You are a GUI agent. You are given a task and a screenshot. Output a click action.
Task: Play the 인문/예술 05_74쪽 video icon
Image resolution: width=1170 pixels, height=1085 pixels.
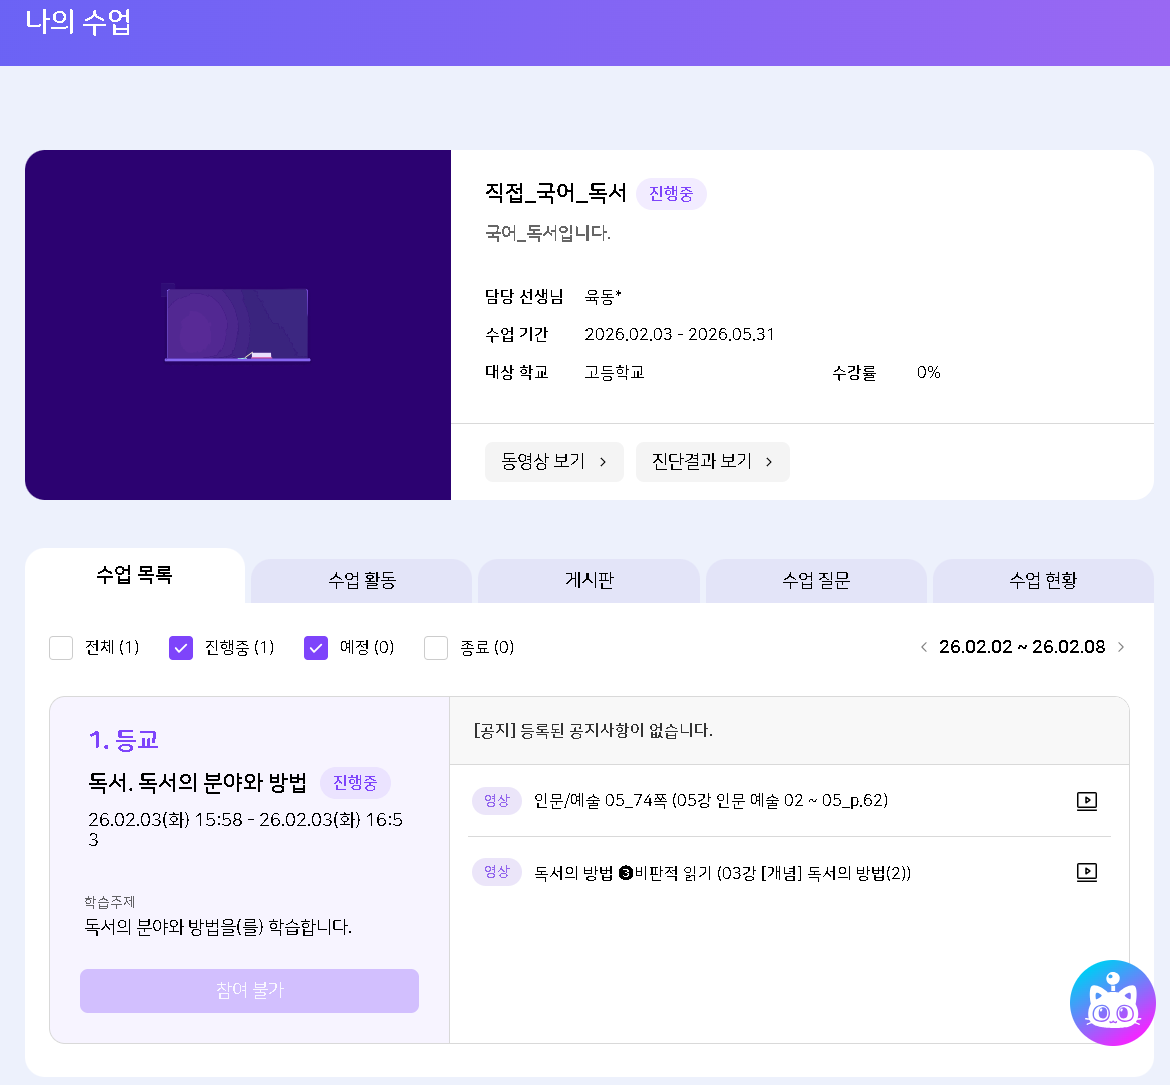pyautogui.click(x=1086, y=801)
